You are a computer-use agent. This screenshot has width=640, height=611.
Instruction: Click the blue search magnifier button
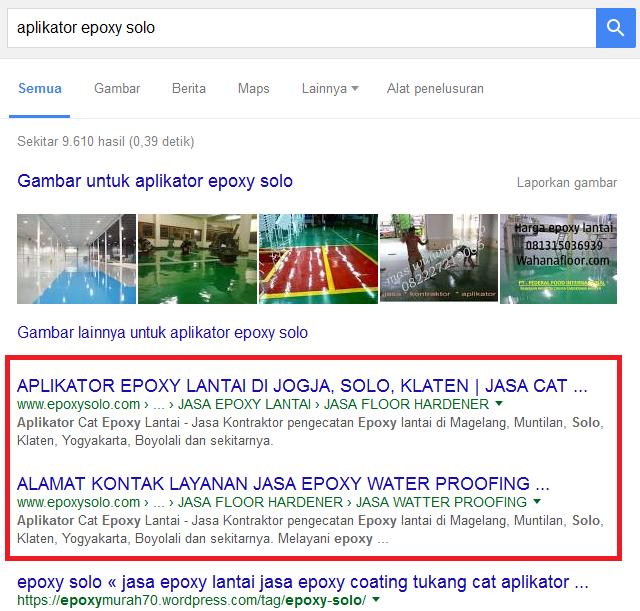[x=615, y=28]
